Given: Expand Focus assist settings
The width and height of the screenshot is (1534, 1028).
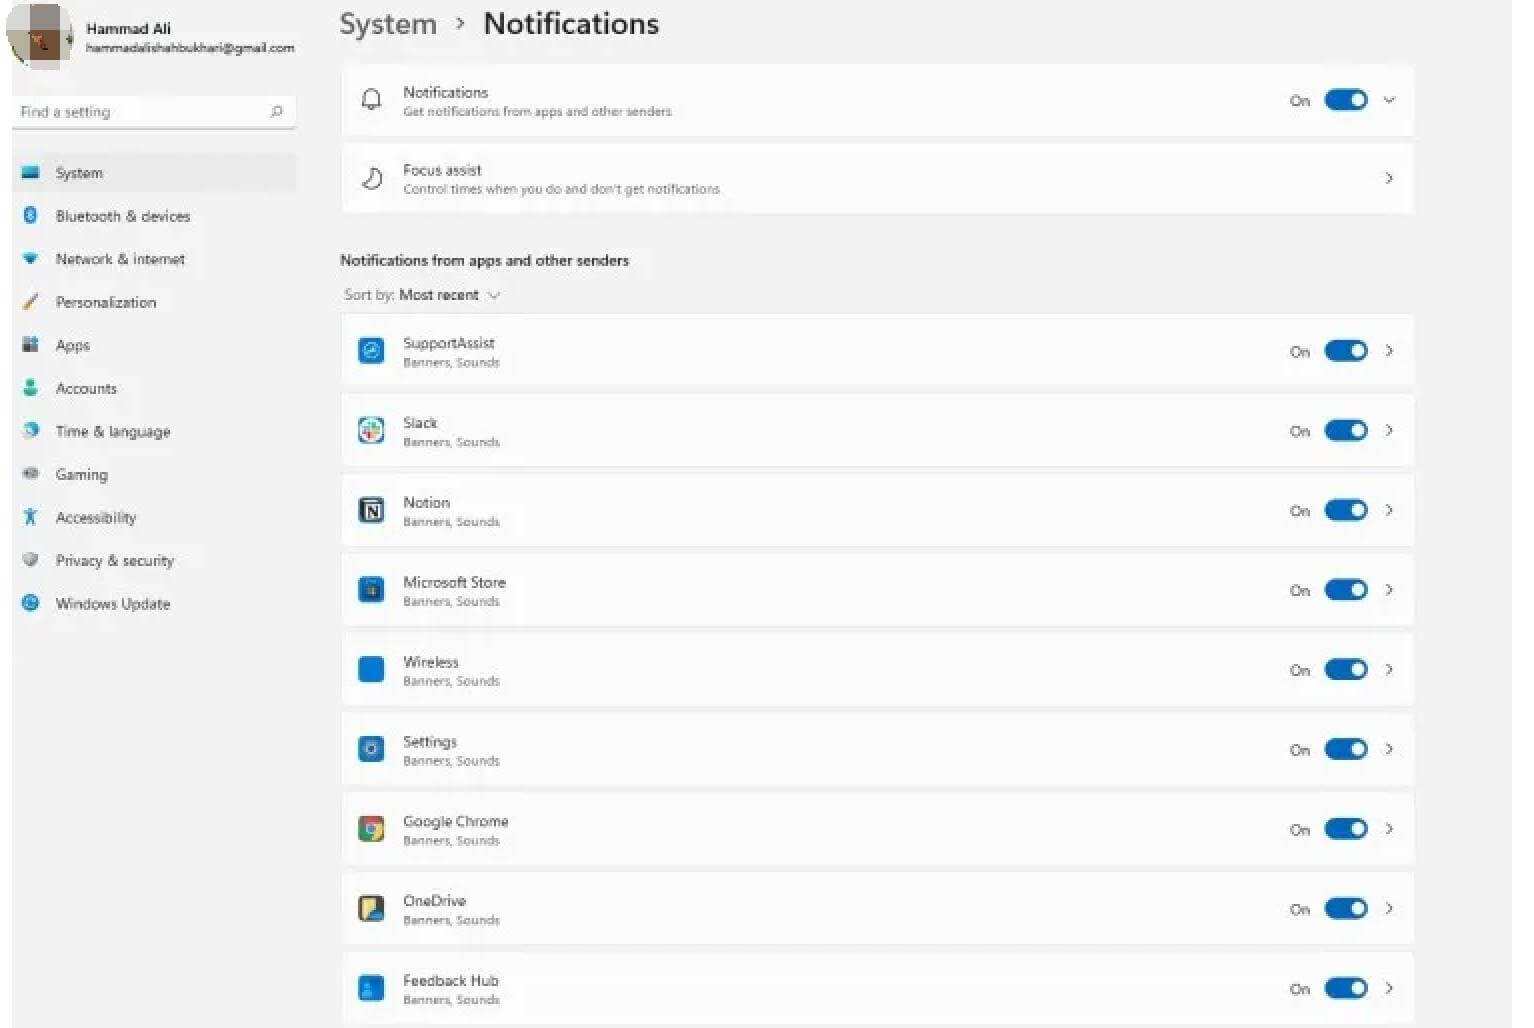Looking at the screenshot, I should coord(1389,178).
